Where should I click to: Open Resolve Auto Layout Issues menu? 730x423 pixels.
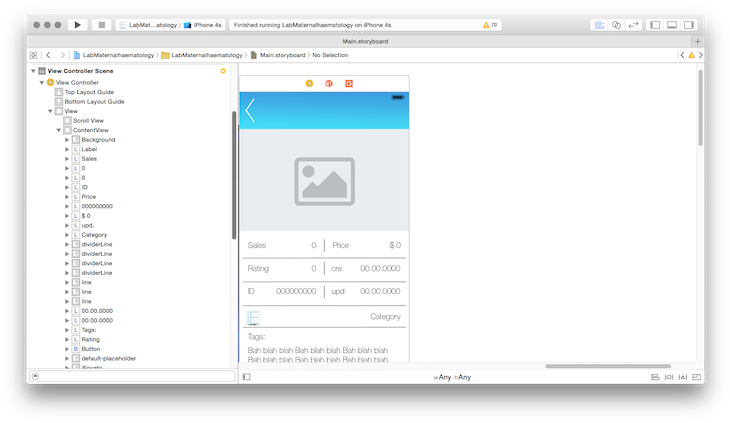(x=683, y=377)
